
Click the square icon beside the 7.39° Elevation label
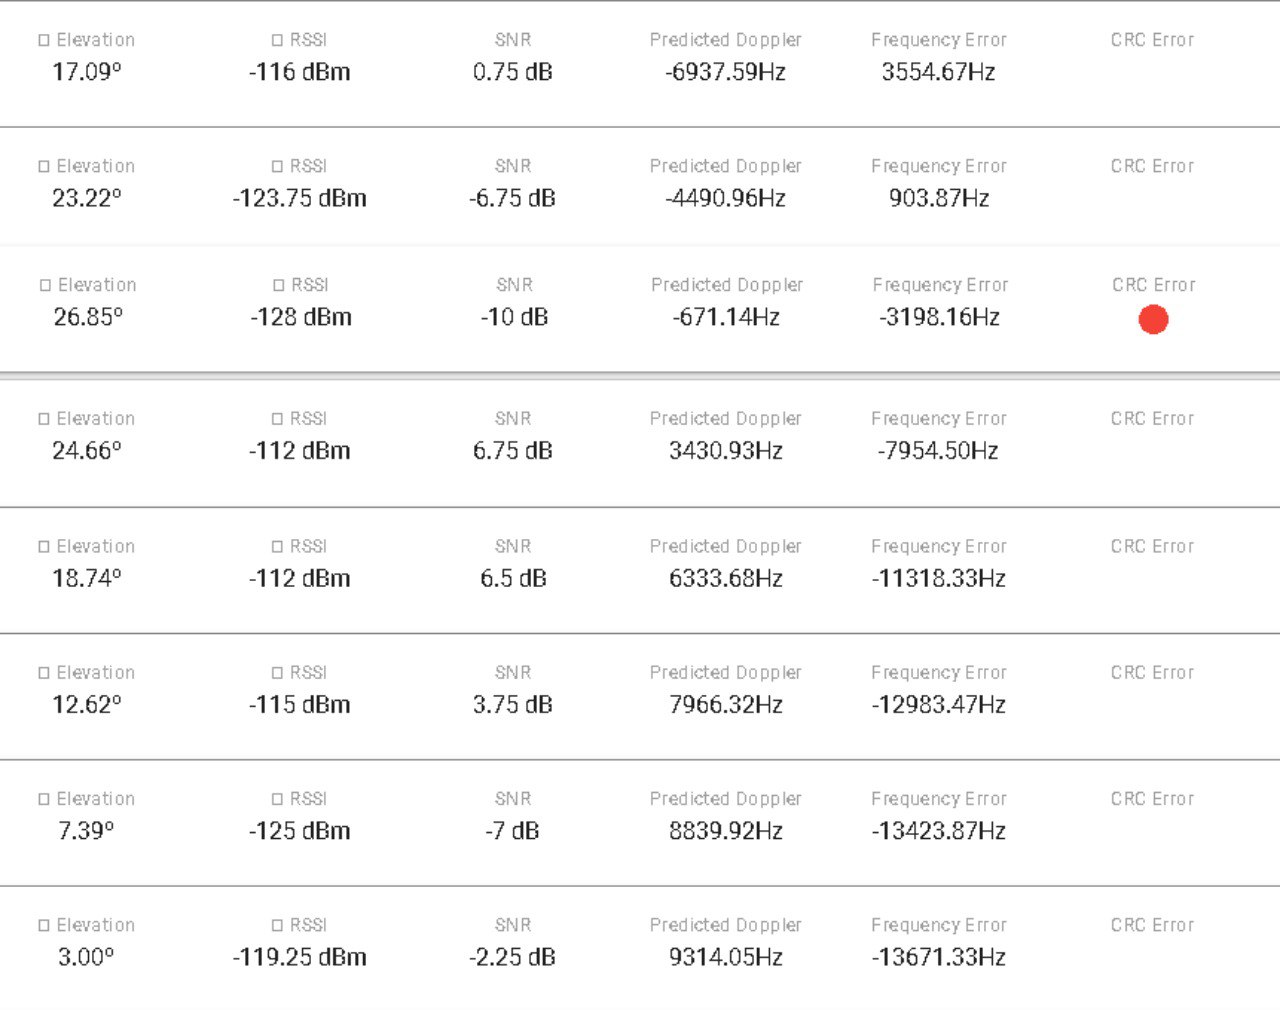click(44, 799)
